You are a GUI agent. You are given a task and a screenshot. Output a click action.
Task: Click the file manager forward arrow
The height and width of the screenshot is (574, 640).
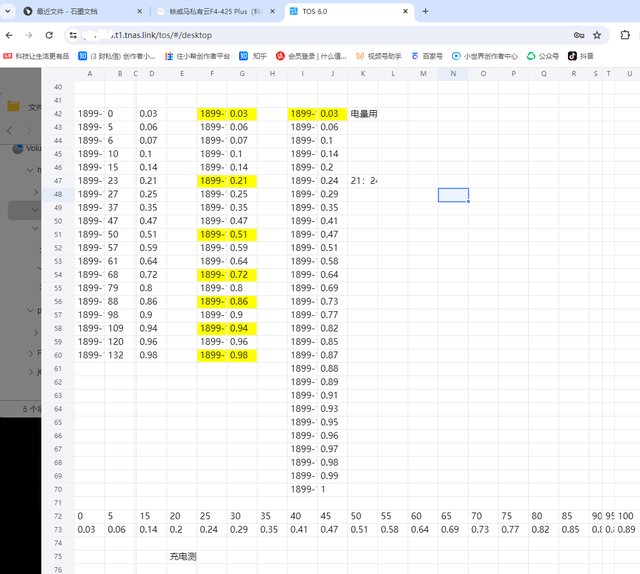29,131
